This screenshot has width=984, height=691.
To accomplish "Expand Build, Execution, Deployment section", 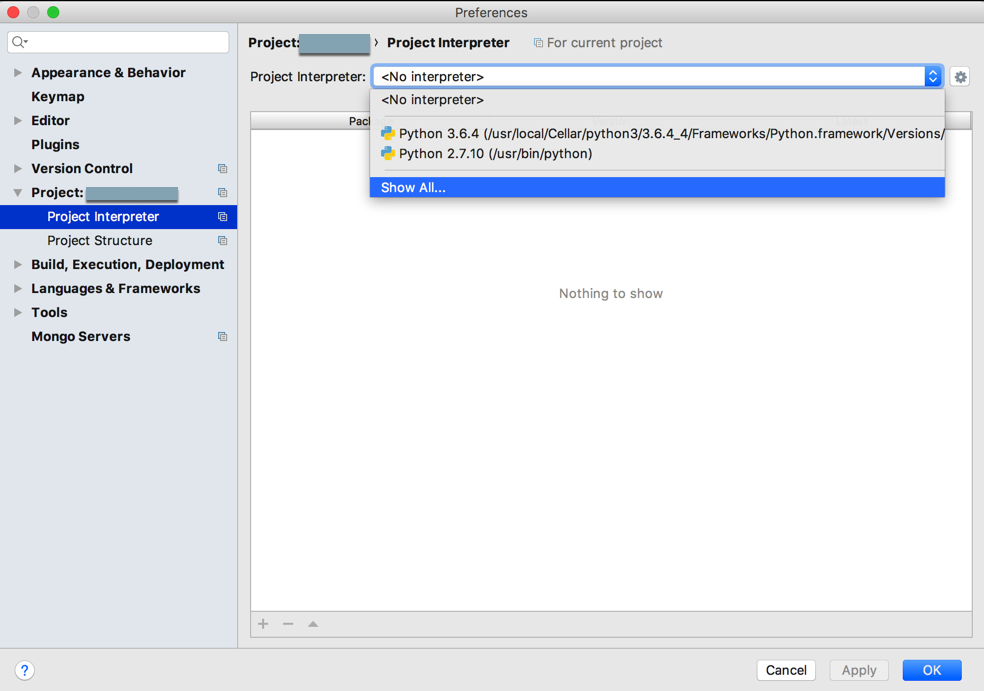I will (x=18, y=264).
